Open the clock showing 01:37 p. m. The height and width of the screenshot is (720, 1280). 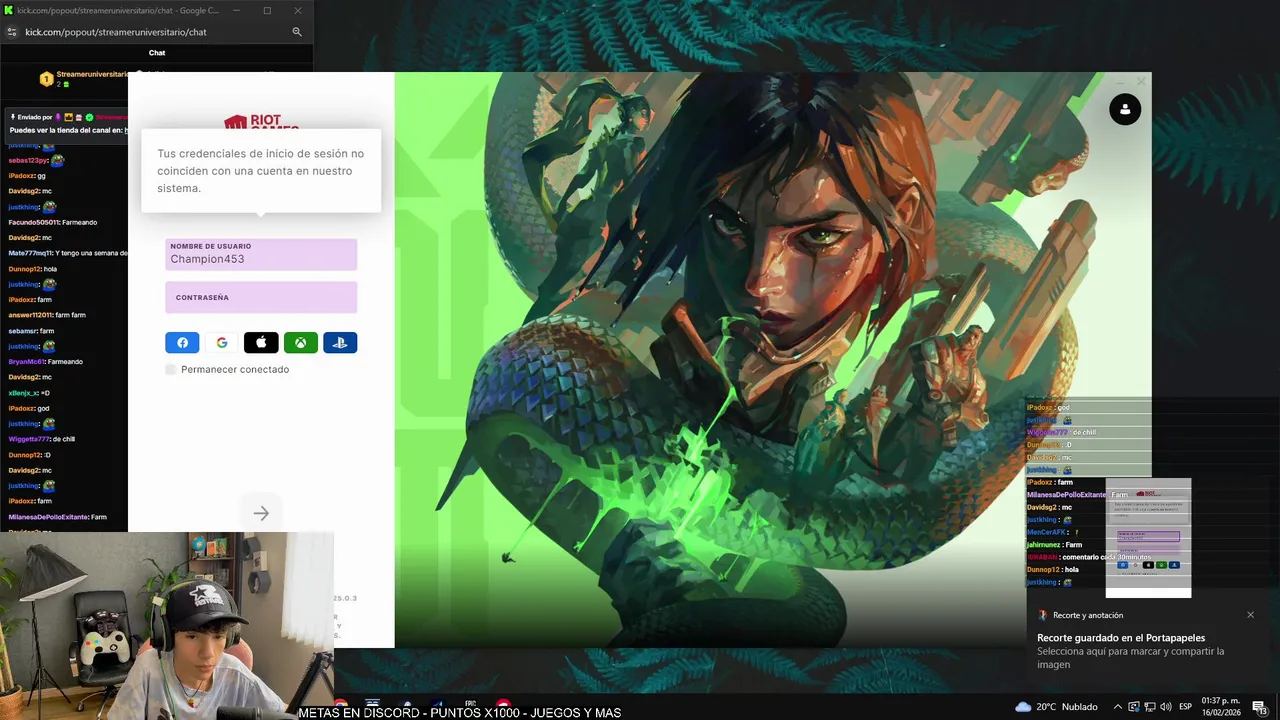pos(1221,707)
